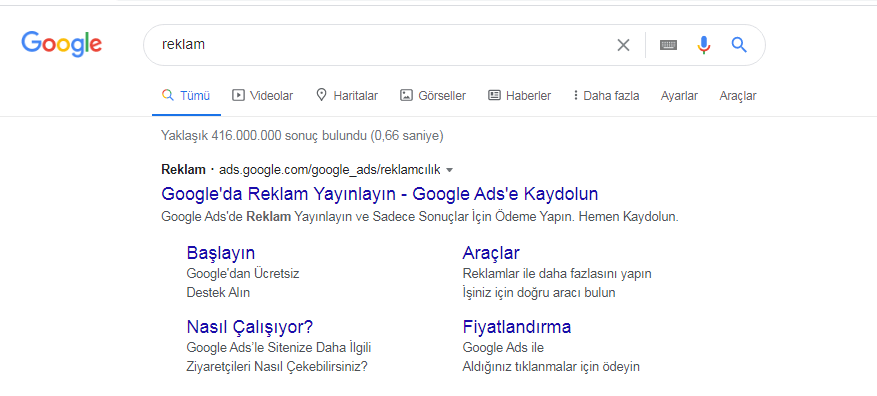
Task: Open the Fiyatlandırma sitelink
Action: point(517,327)
